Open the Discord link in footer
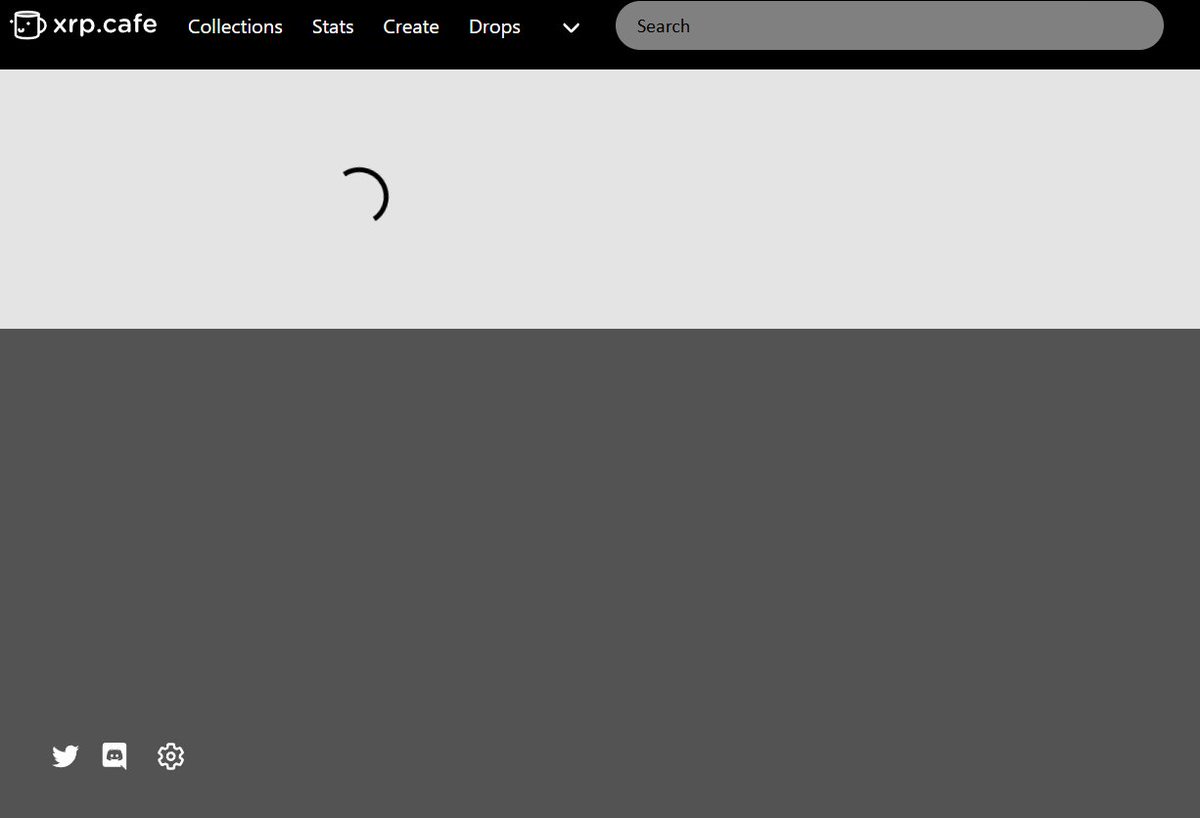 pyautogui.click(x=115, y=756)
